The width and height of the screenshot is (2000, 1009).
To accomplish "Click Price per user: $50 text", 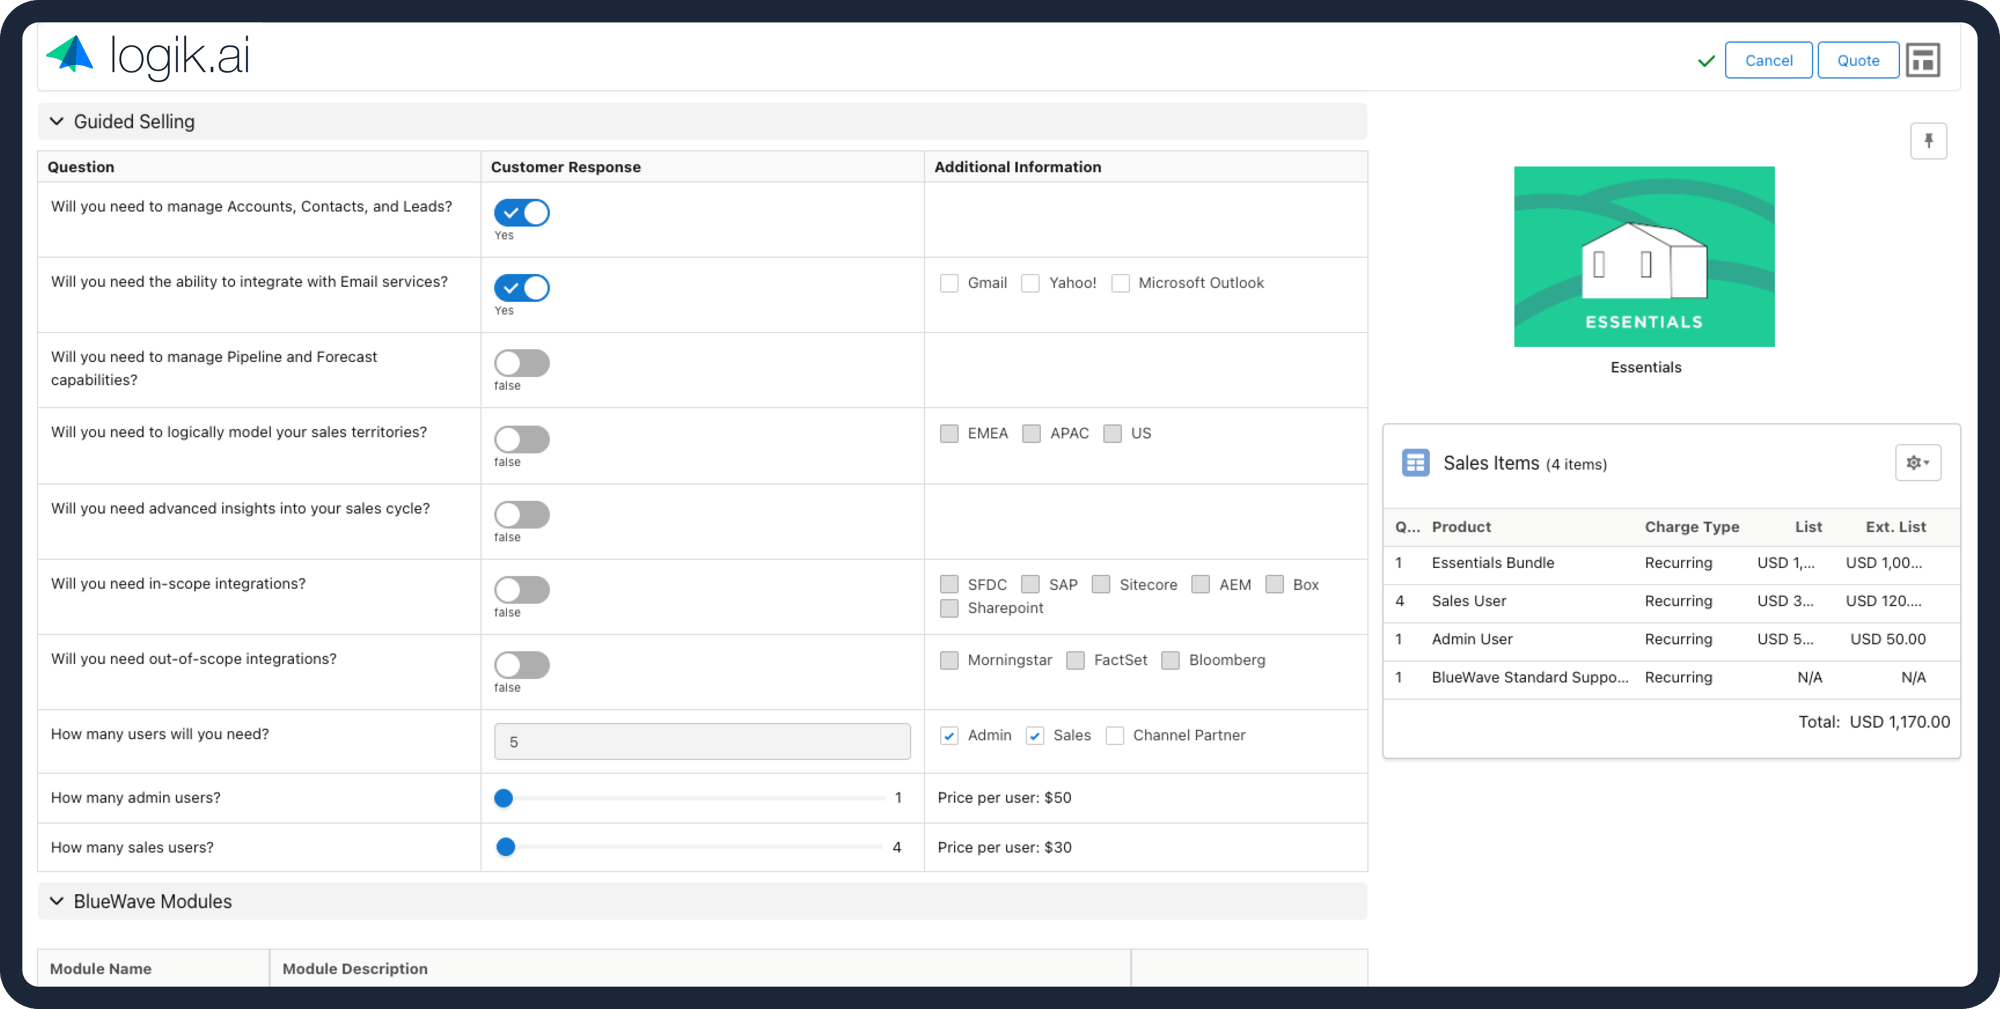I will [x=1004, y=798].
